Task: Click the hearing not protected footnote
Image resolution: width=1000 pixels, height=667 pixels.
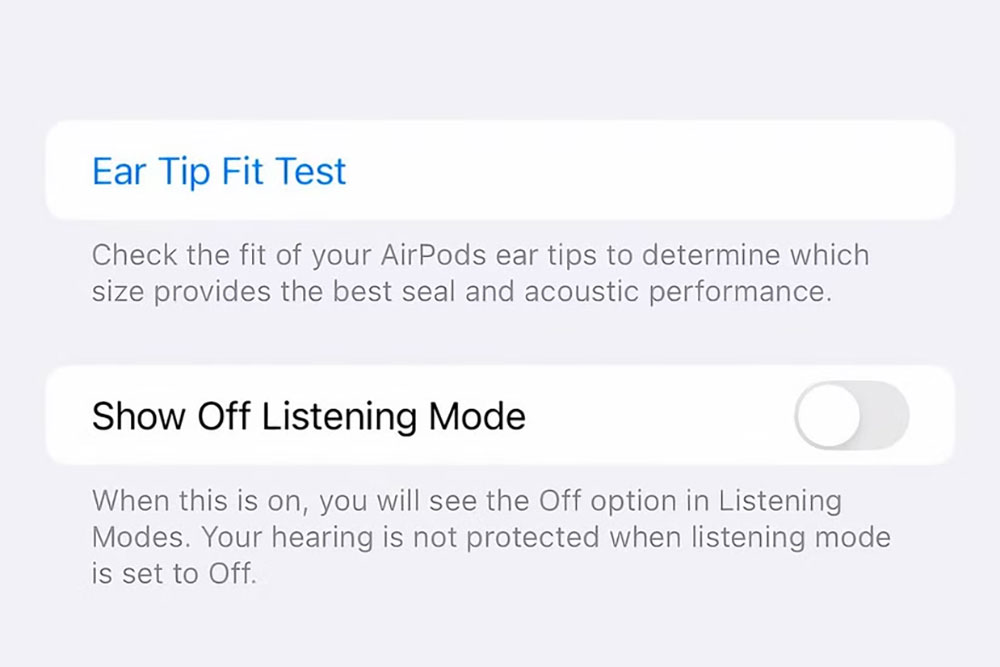Action: pyautogui.click(x=491, y=537)
